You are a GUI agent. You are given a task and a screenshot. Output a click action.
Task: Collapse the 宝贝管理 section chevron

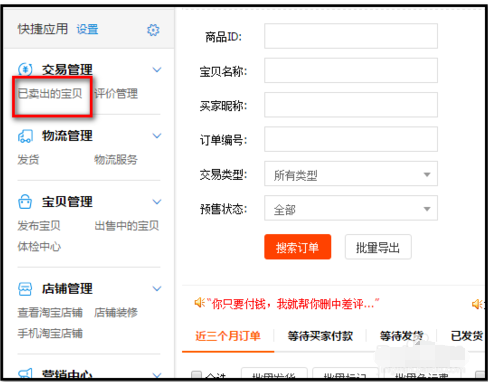(157, 202)
